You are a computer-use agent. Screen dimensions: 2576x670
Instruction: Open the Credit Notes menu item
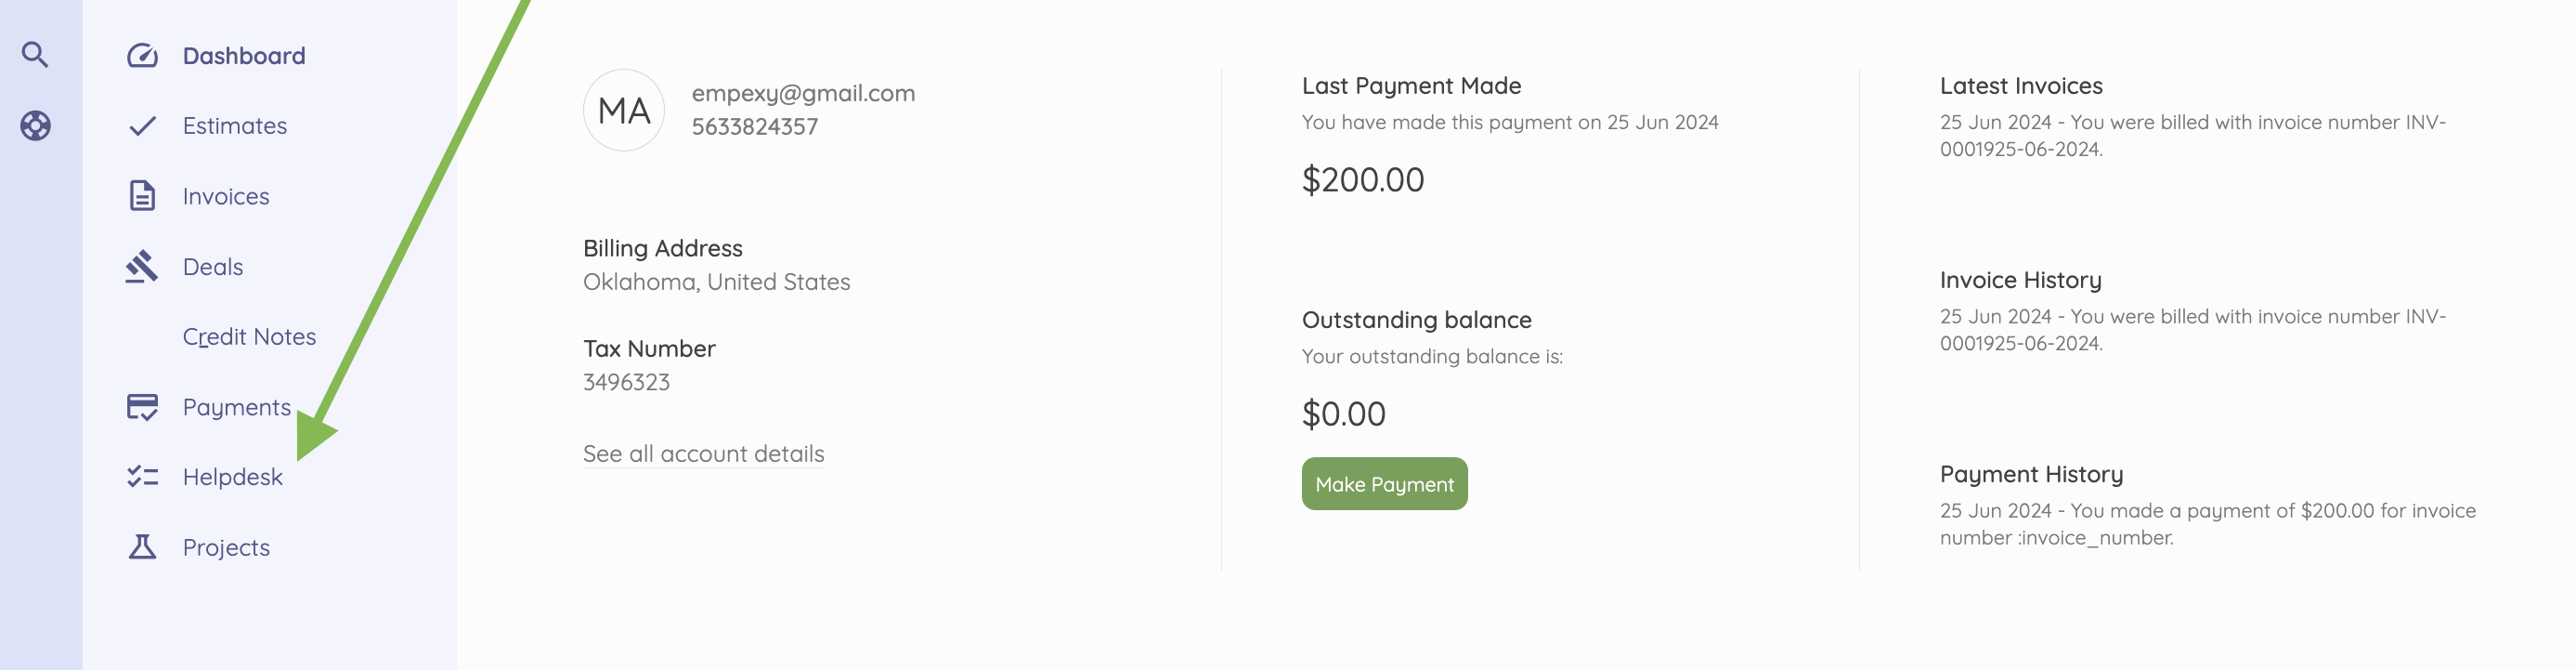249,337
